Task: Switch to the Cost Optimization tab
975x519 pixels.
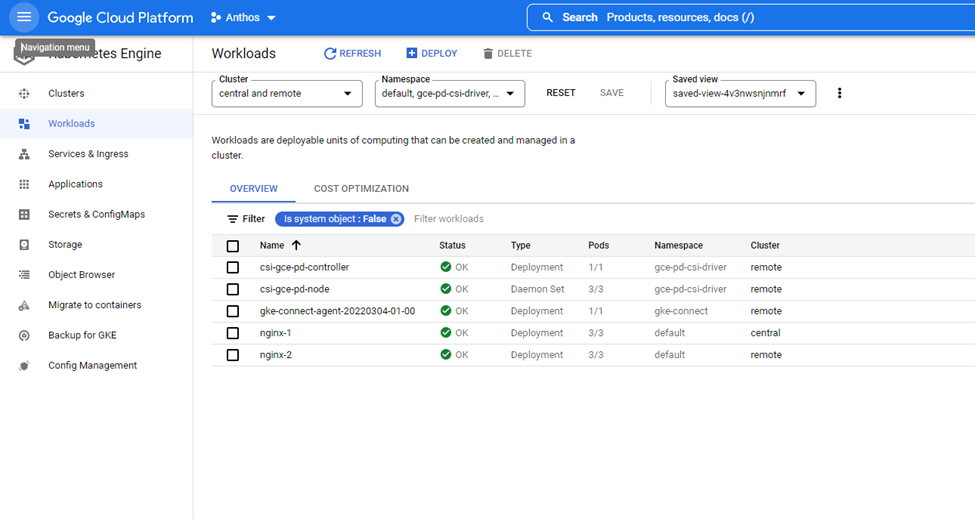Action: pos(361,189)
